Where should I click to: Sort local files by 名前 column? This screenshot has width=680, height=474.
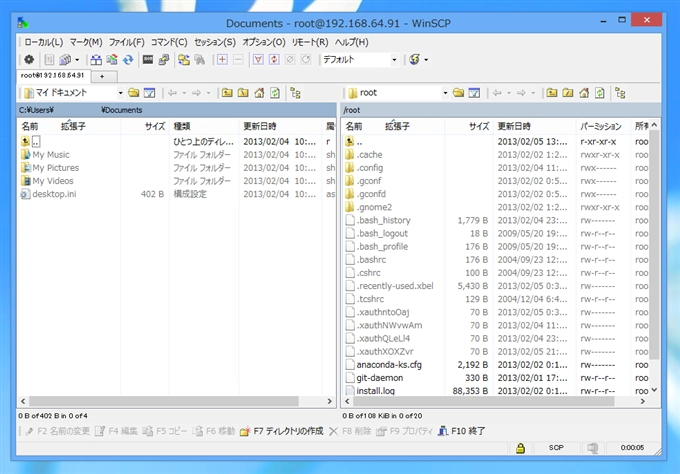point(29,126)
